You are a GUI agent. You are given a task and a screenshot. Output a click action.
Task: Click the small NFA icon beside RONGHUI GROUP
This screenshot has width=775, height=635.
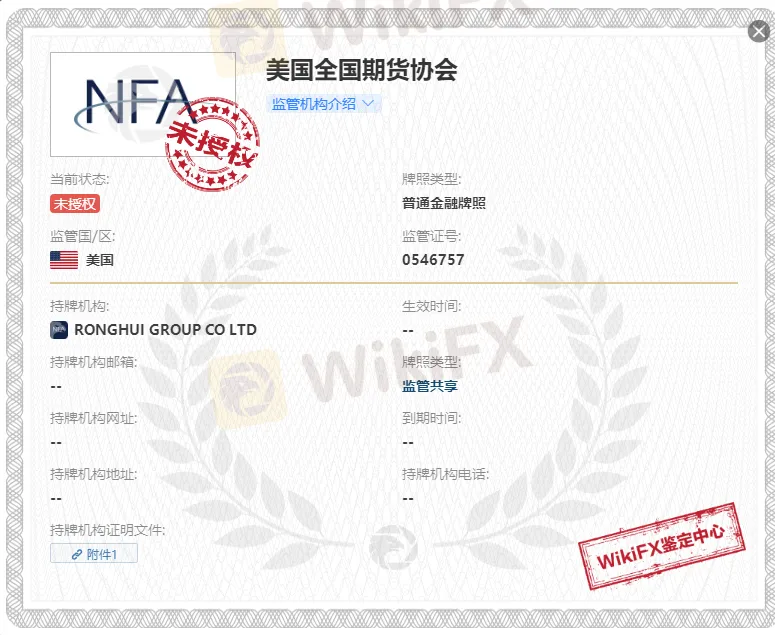point(58,329)
